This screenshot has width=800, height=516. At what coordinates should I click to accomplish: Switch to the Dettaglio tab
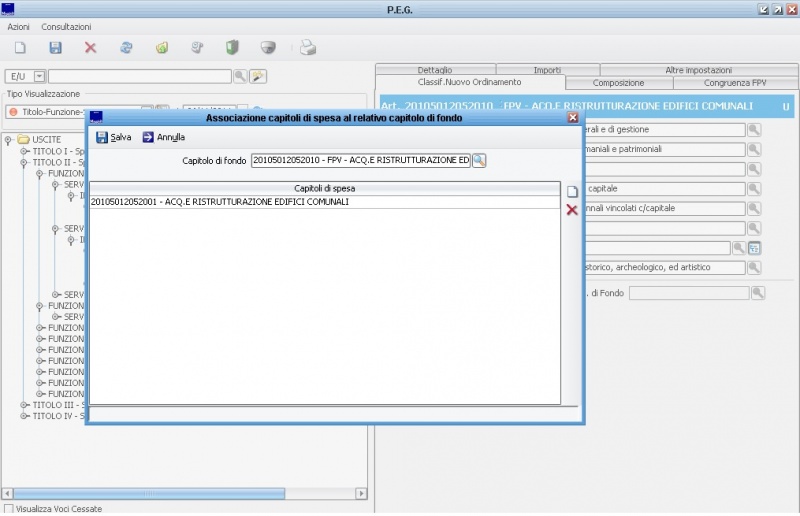[435, 70]
